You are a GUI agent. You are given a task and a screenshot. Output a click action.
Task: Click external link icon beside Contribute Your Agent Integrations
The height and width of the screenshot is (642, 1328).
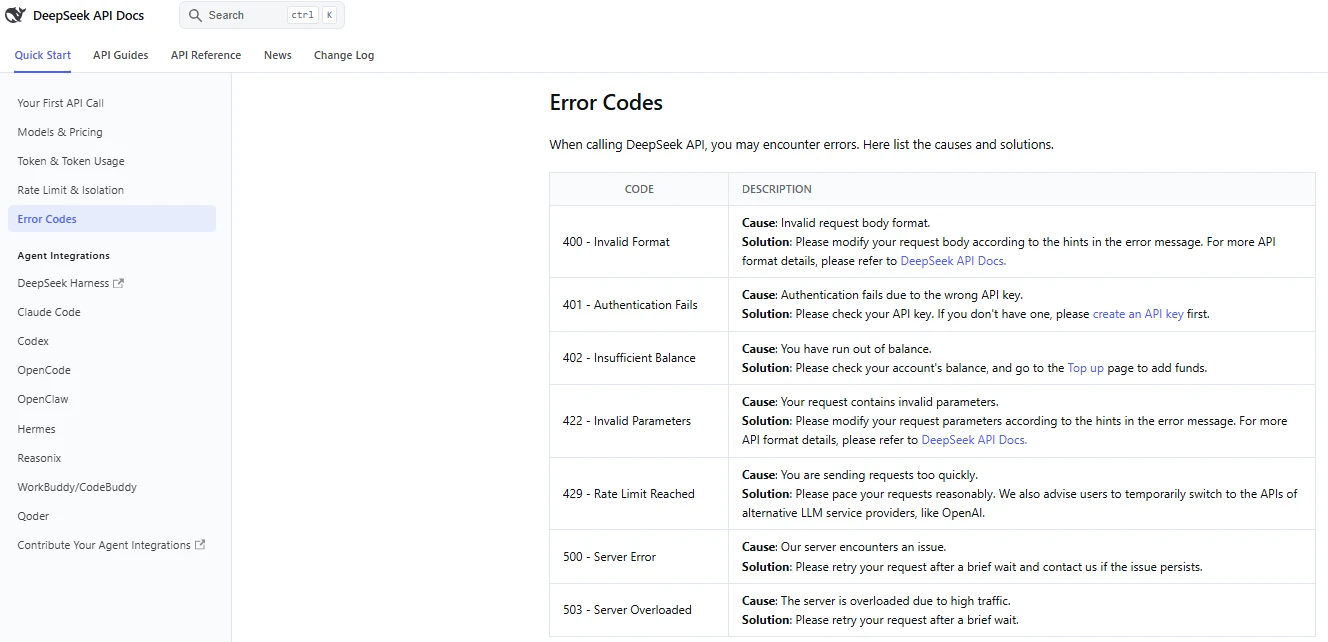click(x=200, y=545)
